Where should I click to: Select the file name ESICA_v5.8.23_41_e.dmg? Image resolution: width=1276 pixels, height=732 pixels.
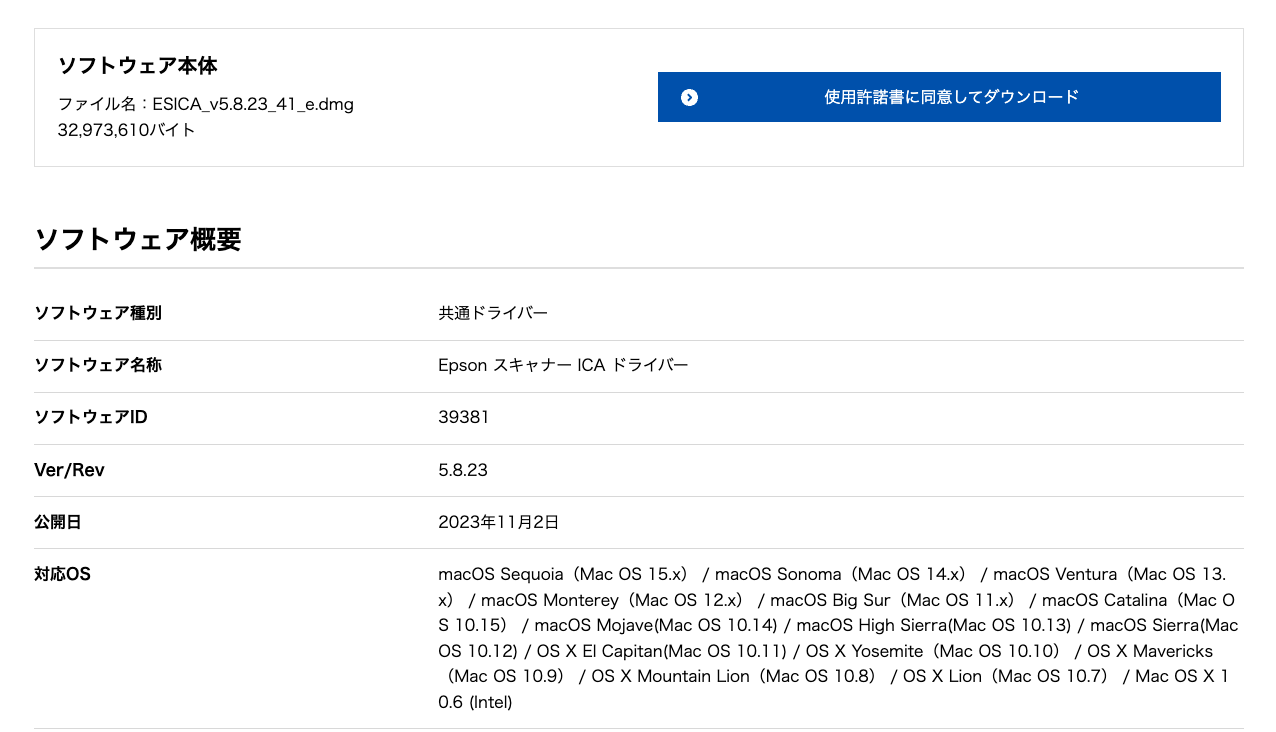252,104
